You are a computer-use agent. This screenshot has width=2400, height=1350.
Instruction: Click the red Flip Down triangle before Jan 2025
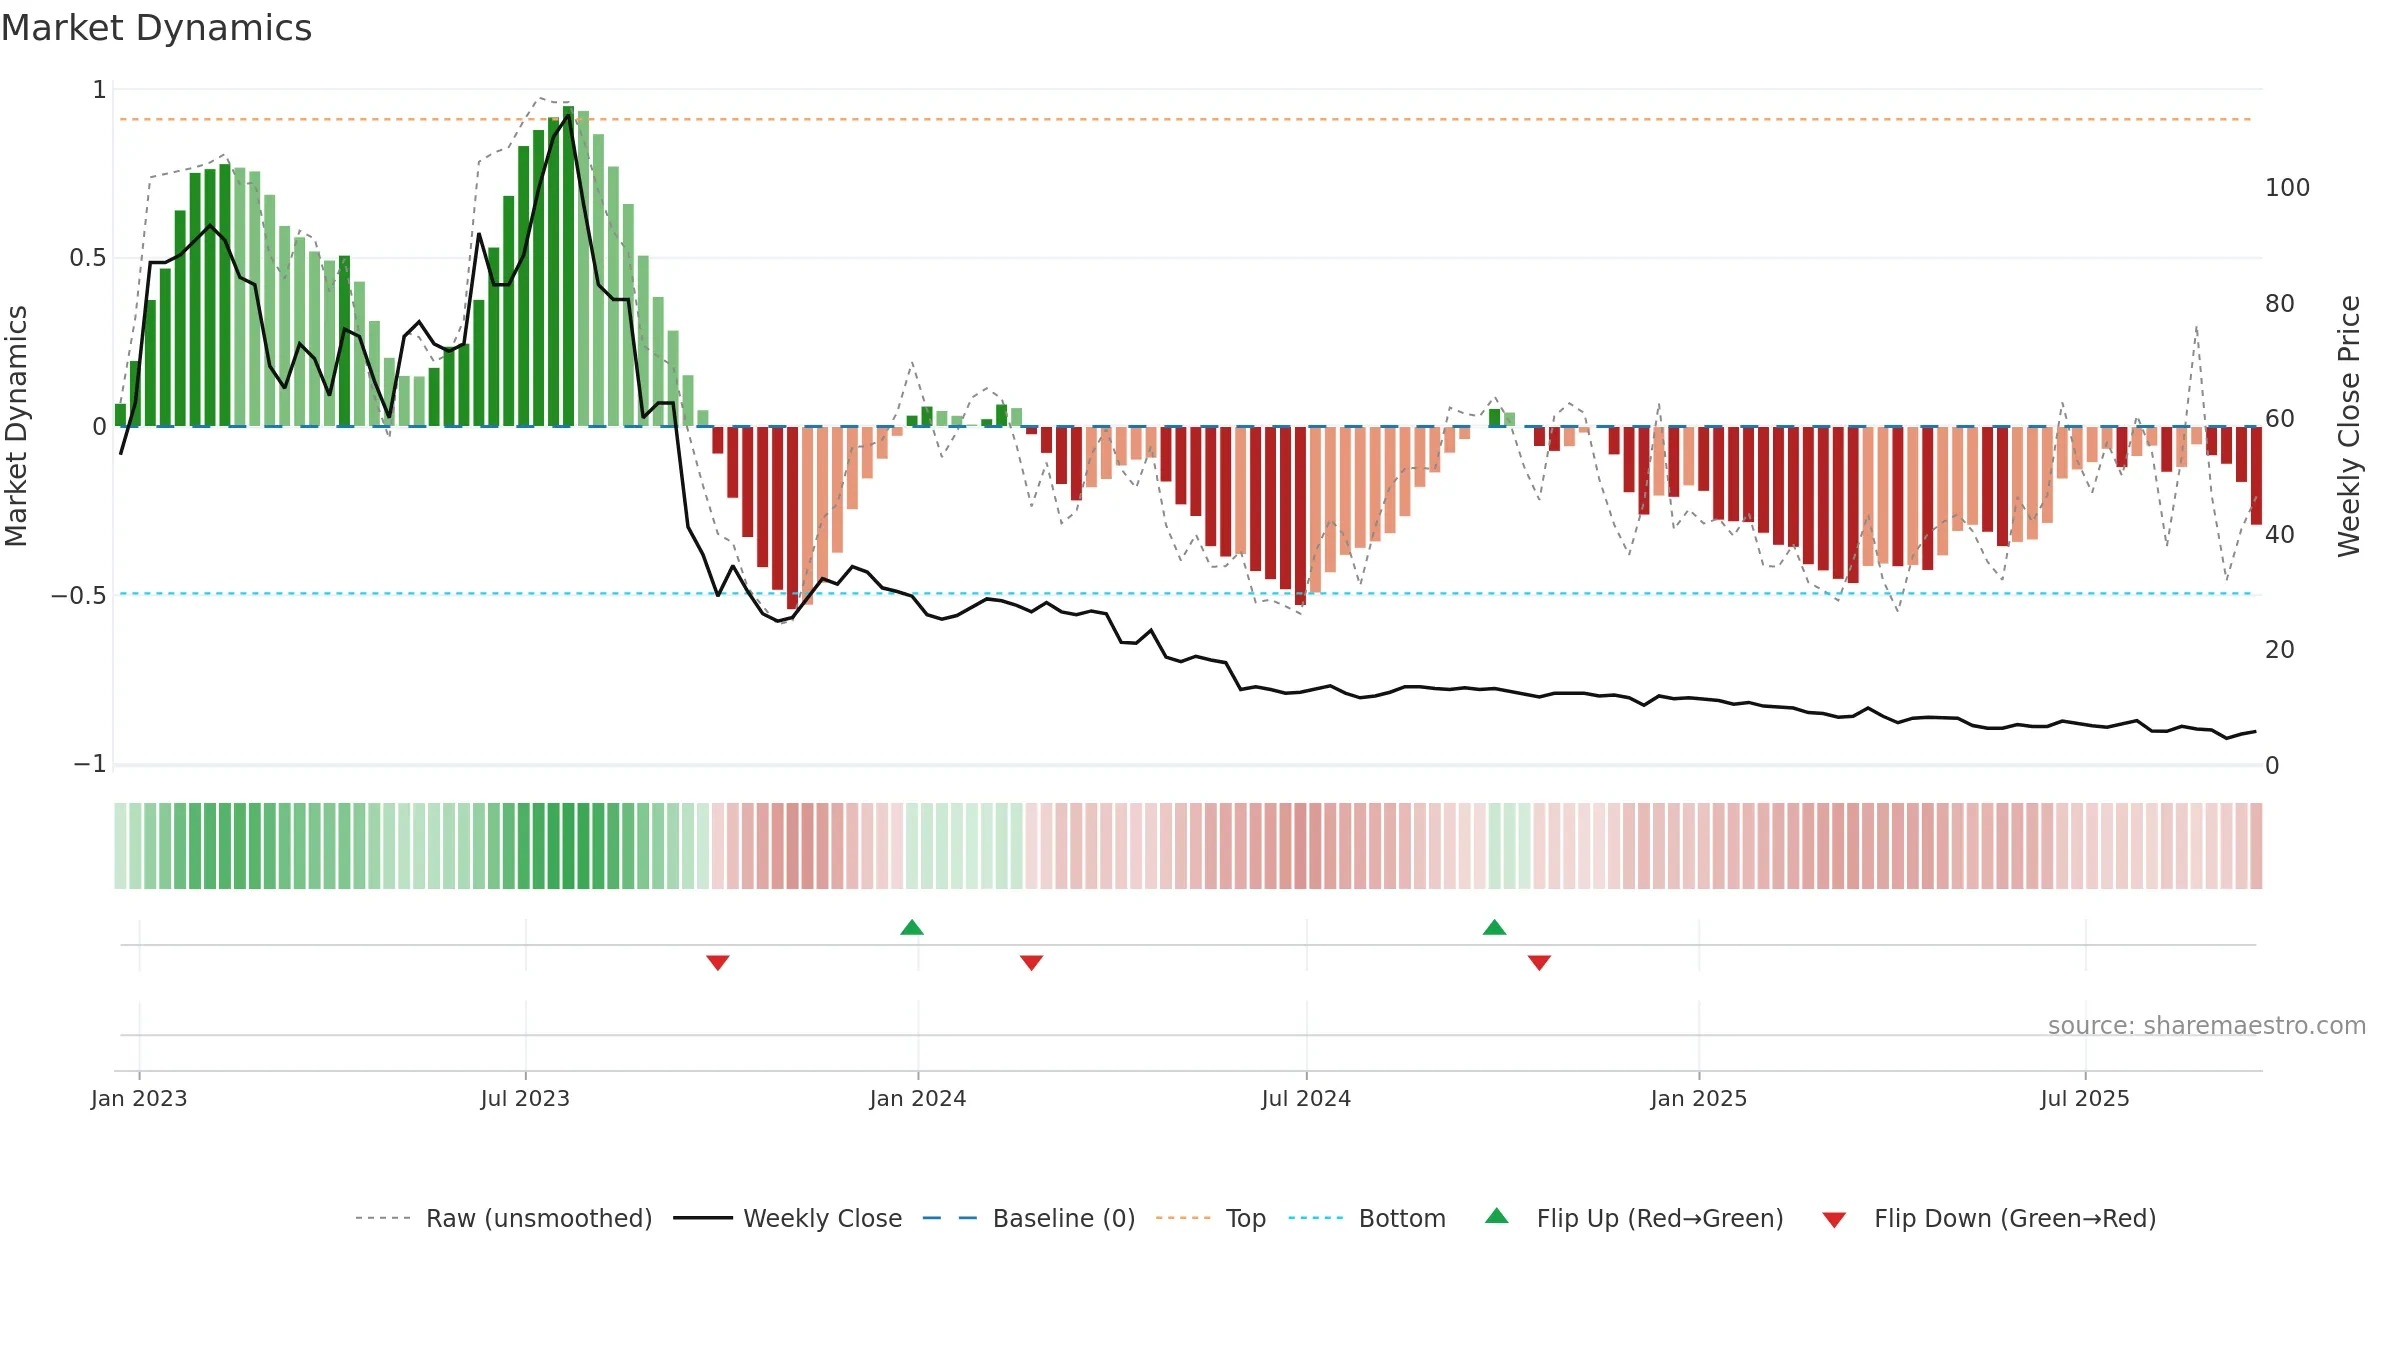click(x=1539, y=962)
